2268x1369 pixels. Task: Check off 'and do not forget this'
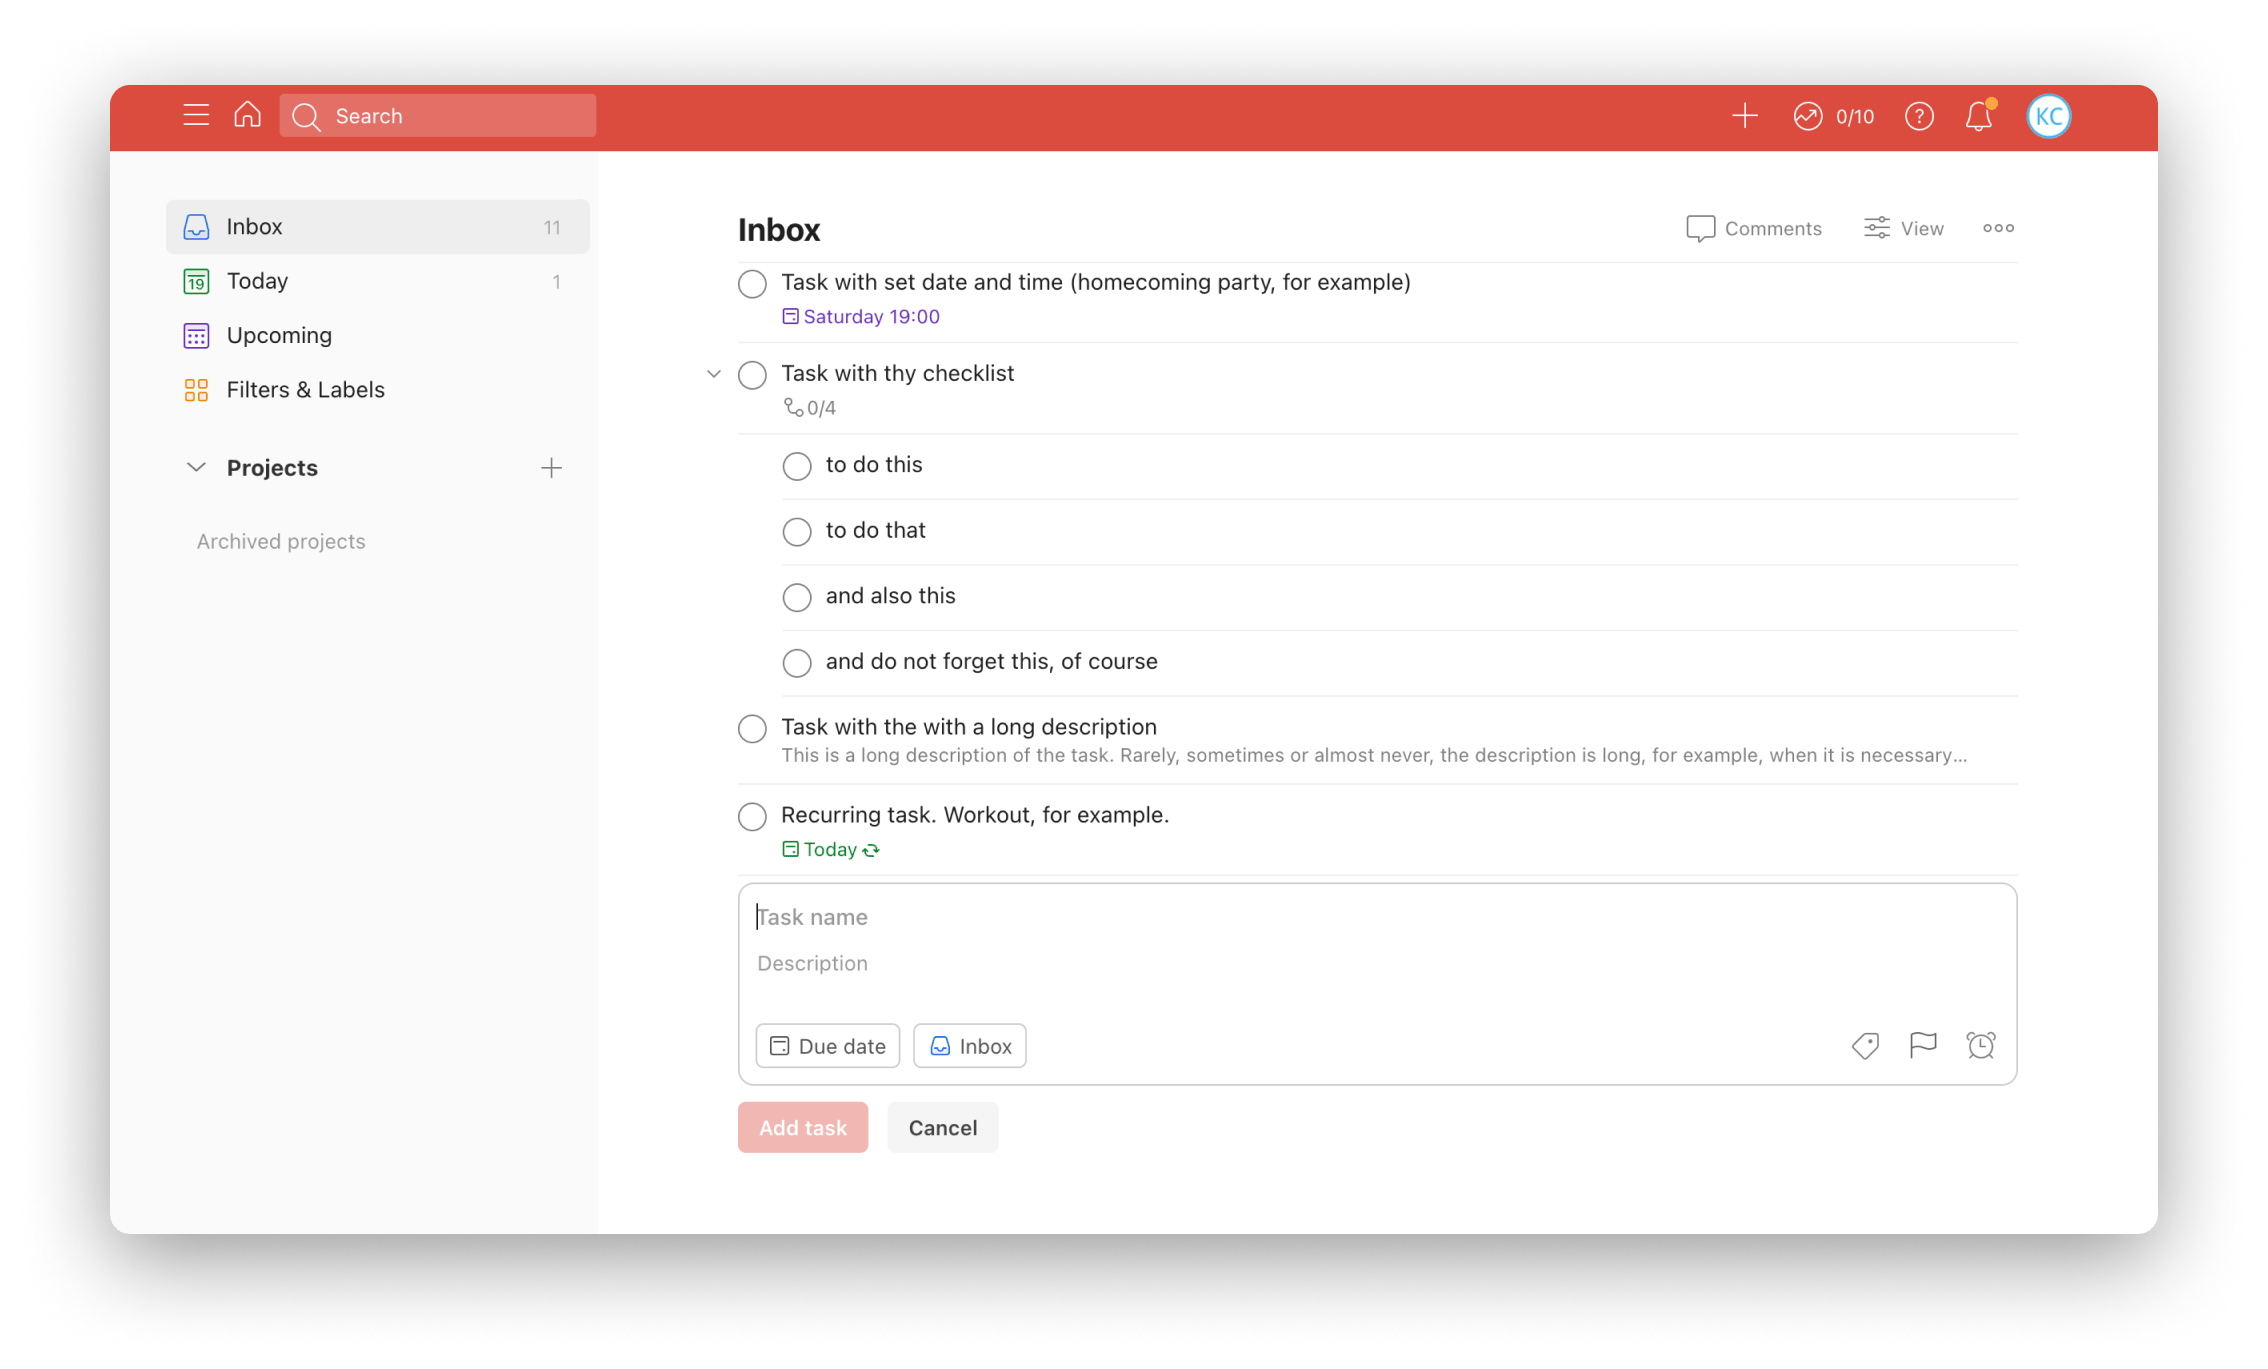click(x=797, y=663)
